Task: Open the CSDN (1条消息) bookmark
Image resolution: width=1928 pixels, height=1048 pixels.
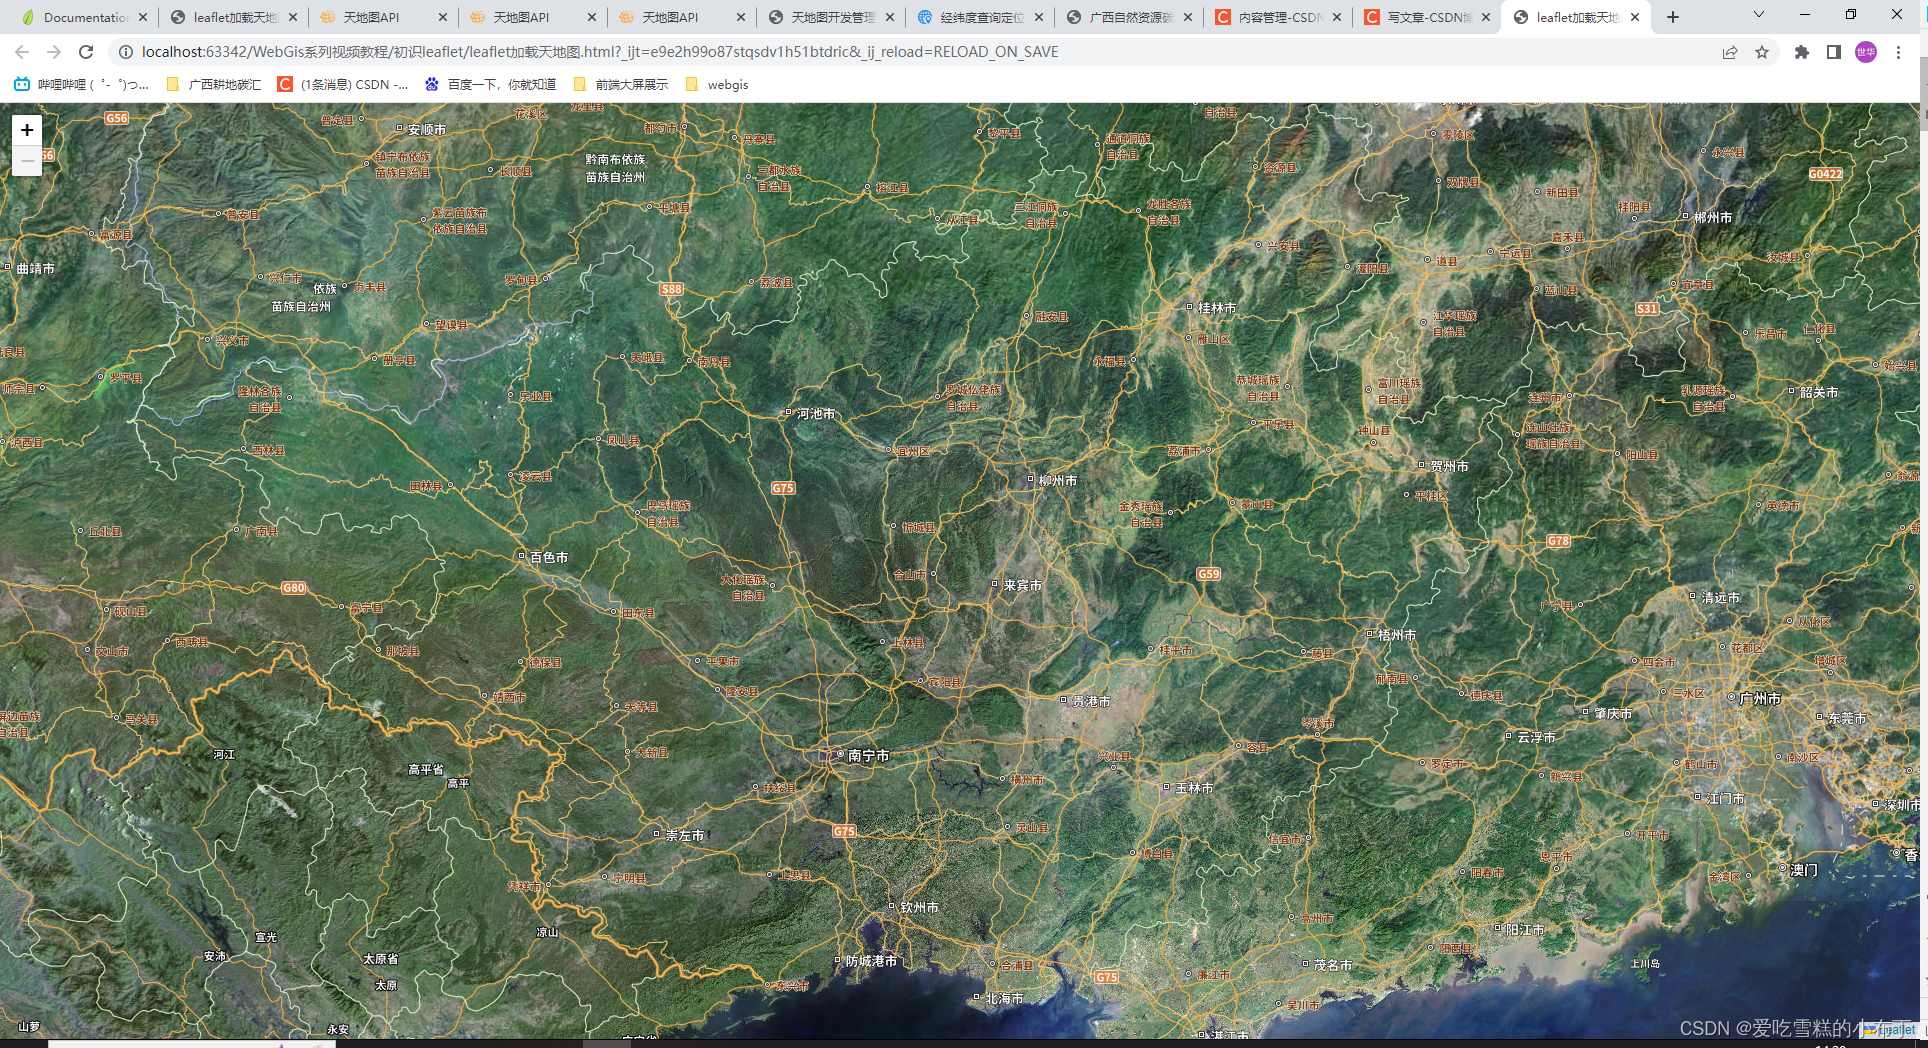Action: (x=343, y=85)
